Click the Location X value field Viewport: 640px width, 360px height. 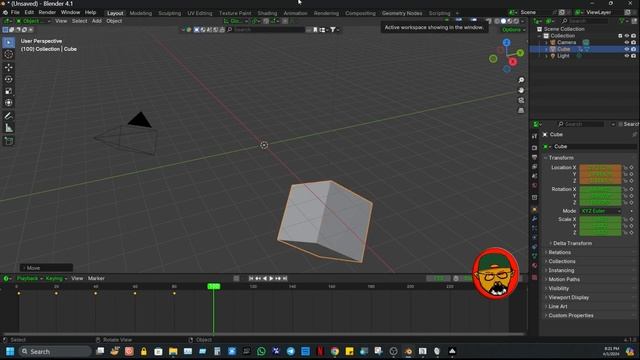click(600, 167)
